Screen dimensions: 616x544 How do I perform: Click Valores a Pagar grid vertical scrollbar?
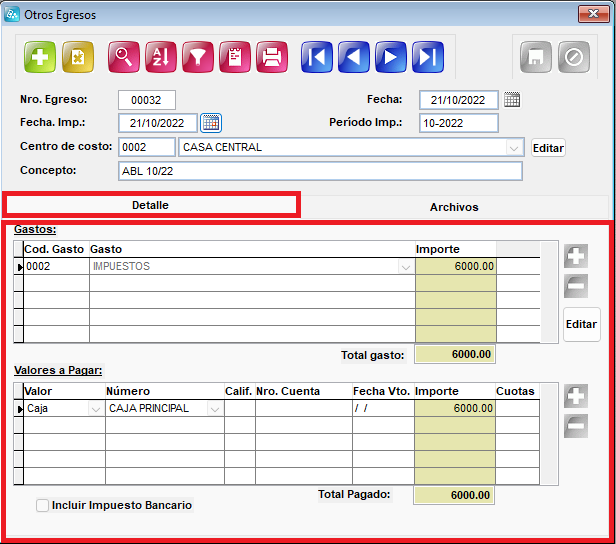pyautogui.click(x=549, y=434)
